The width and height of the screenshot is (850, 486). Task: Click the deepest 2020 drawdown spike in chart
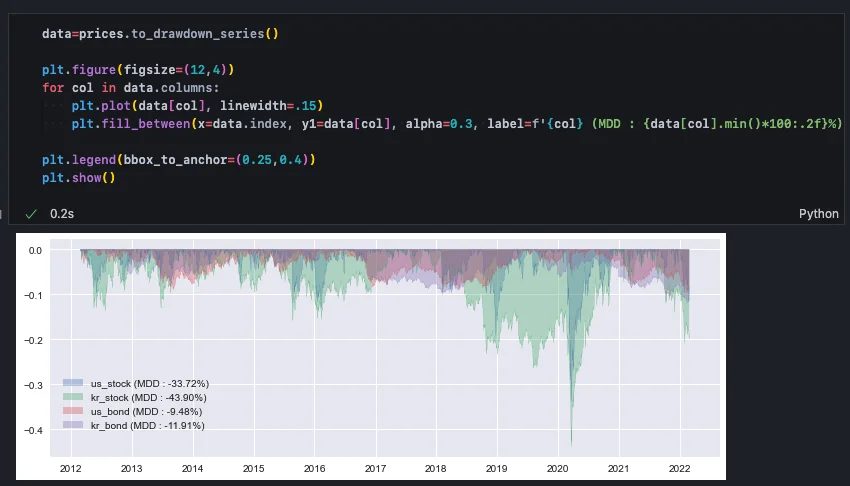(x=571, y=438)
